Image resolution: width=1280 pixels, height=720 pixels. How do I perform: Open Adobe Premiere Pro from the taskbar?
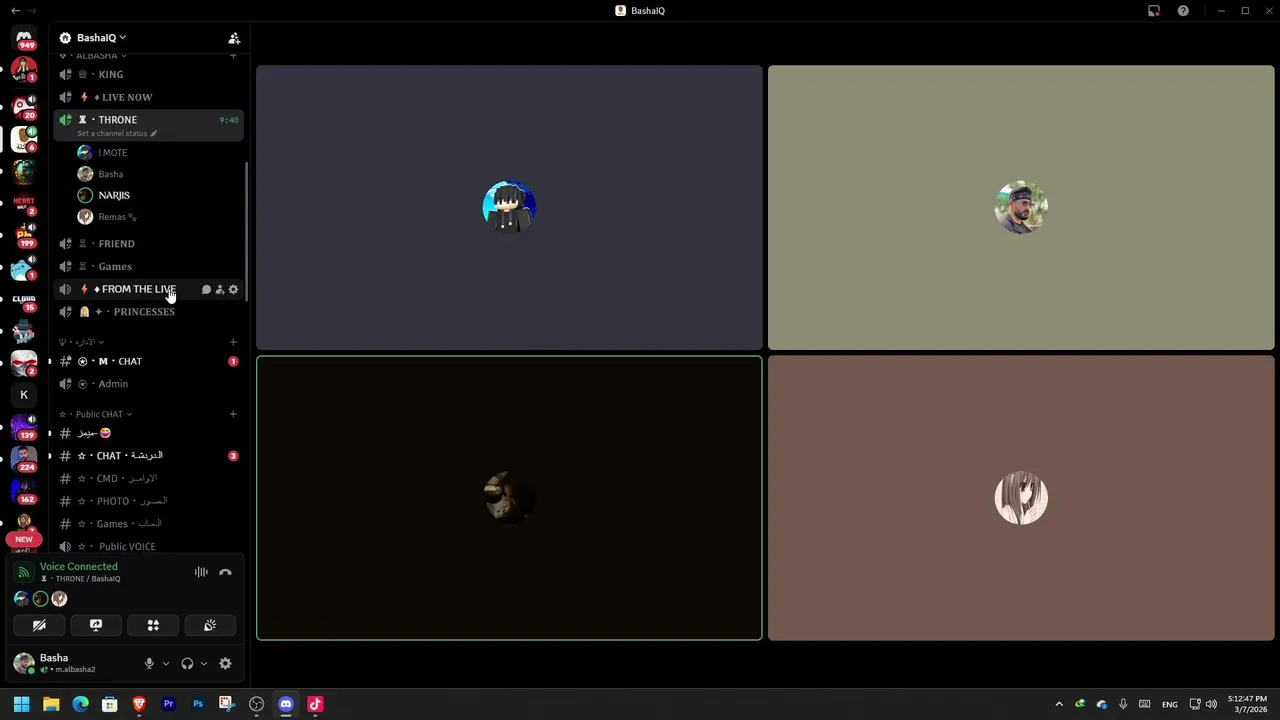pos(168,704)
